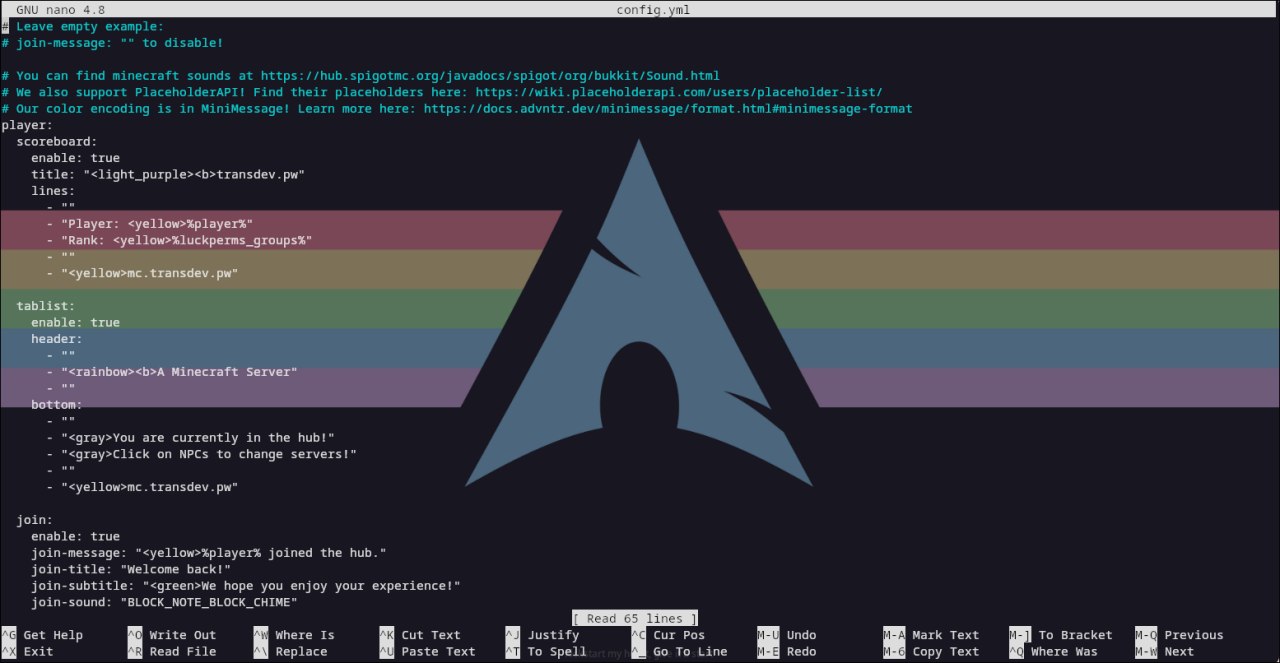Click the scoreboard enable: true value
Viewport: 1280px width, 663px height.
[x=104, y=158]
